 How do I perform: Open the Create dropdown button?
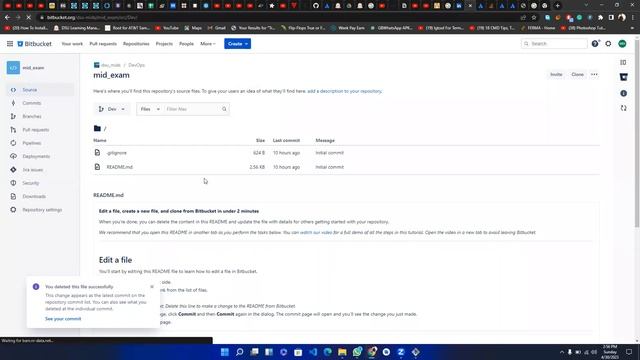(x=238, y=44)
